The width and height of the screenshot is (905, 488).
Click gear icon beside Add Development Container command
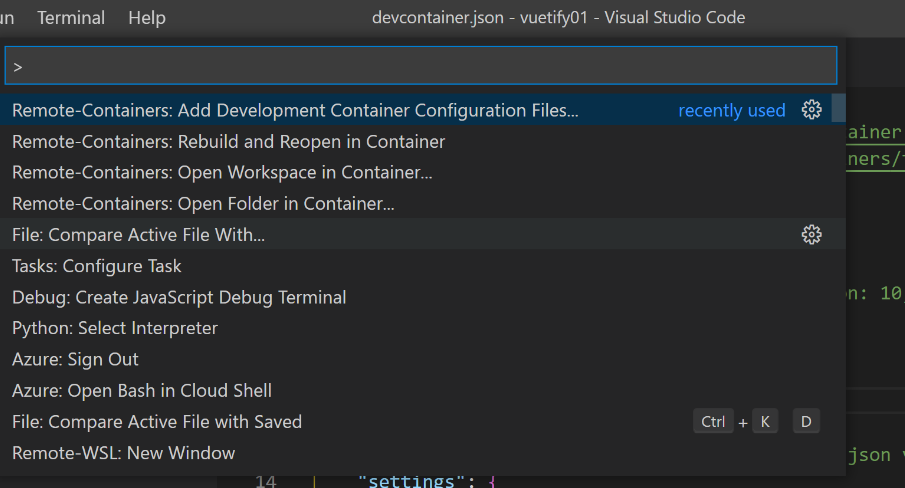(x=812, y=110)
